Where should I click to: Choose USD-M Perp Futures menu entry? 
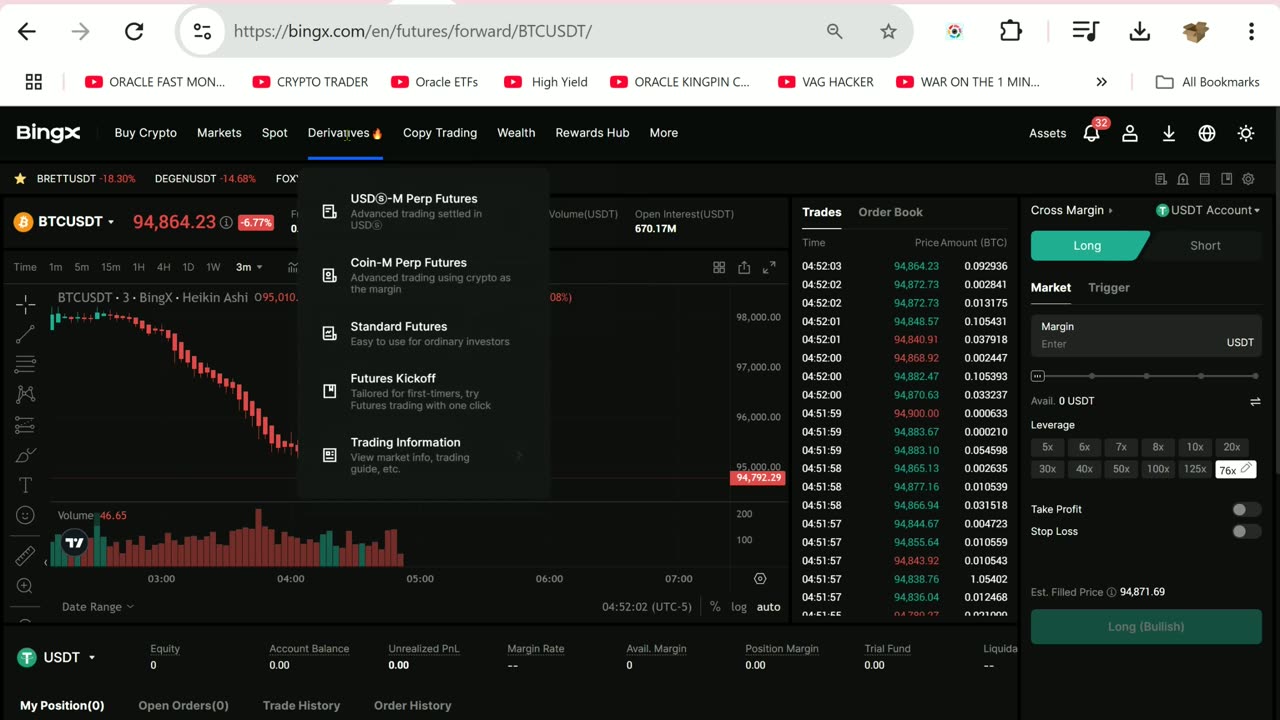(424, 211)
